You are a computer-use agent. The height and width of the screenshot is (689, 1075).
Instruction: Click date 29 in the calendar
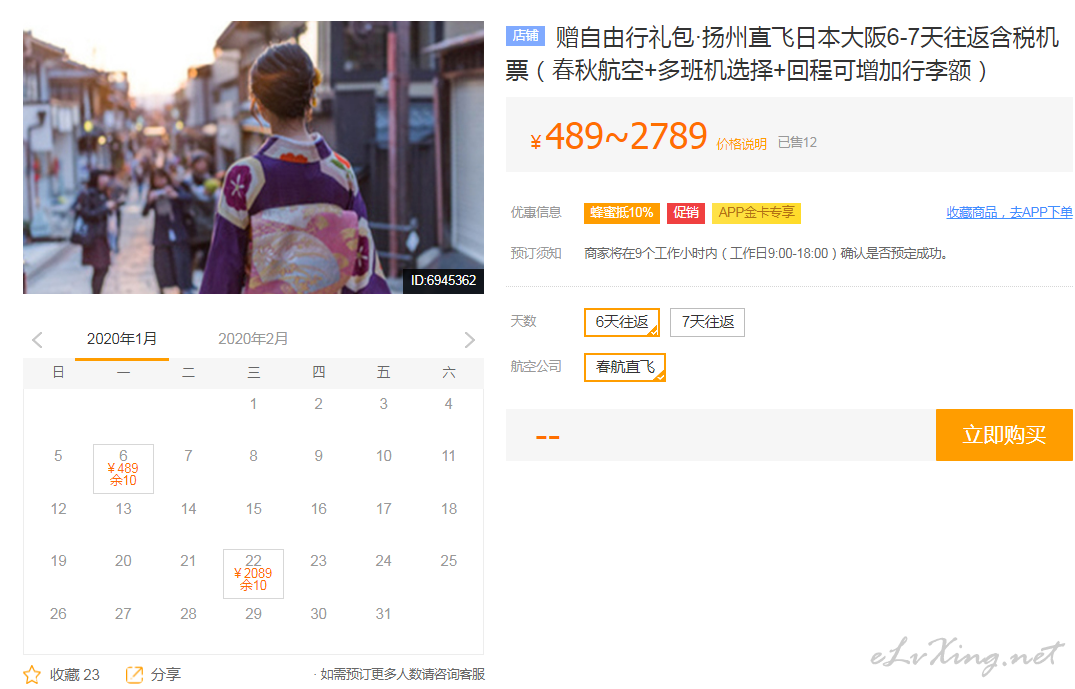(254, 614)
